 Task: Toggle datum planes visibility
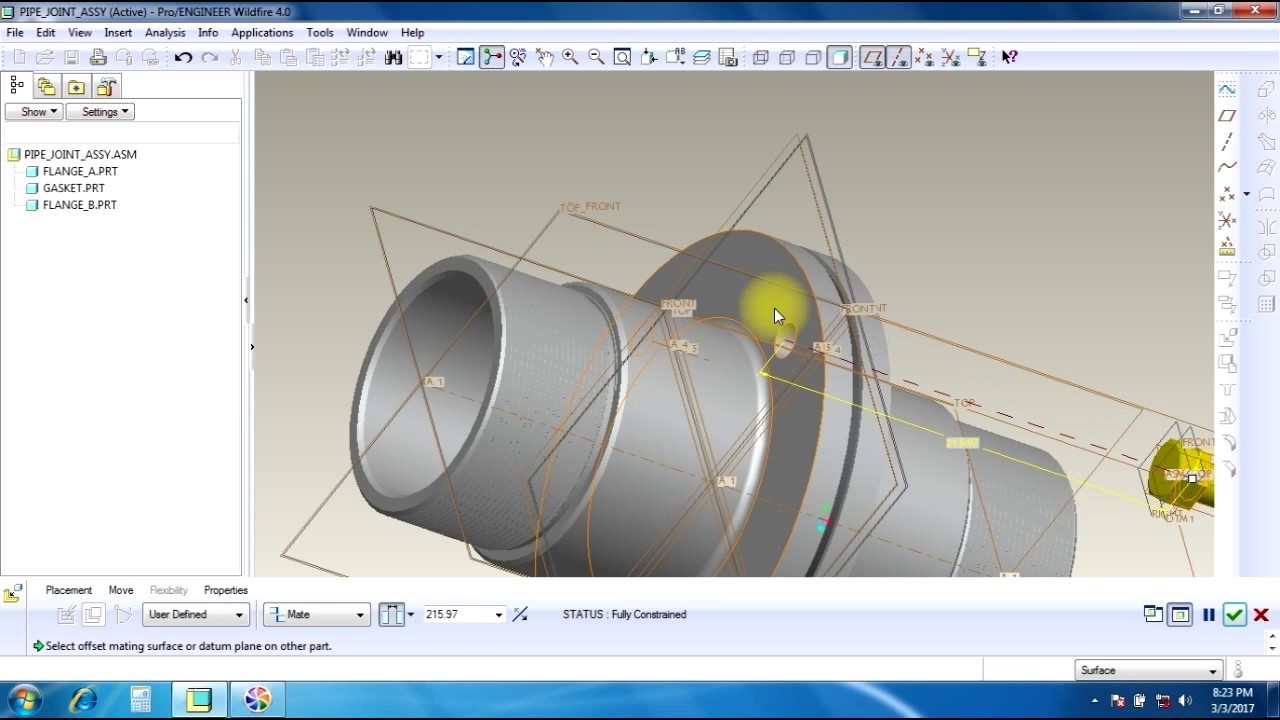point(872,57)
